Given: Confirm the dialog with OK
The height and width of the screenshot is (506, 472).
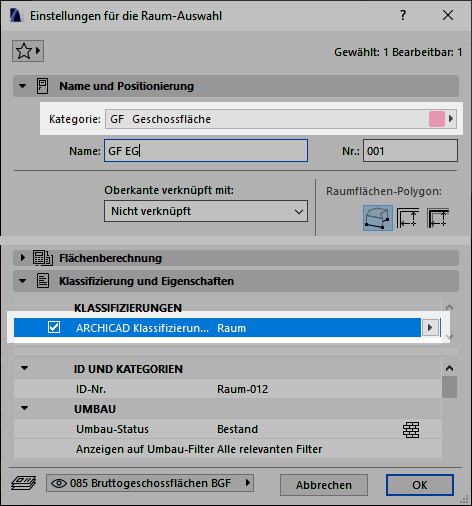Looking at the screenshot, I should 420,485.
